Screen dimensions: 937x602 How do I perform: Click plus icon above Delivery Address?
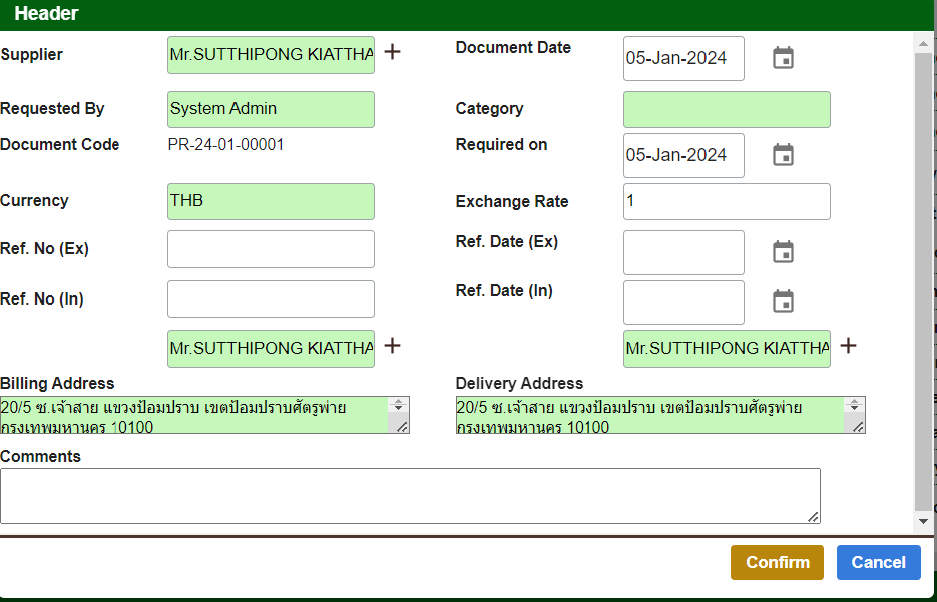click(x=848, y=346)
